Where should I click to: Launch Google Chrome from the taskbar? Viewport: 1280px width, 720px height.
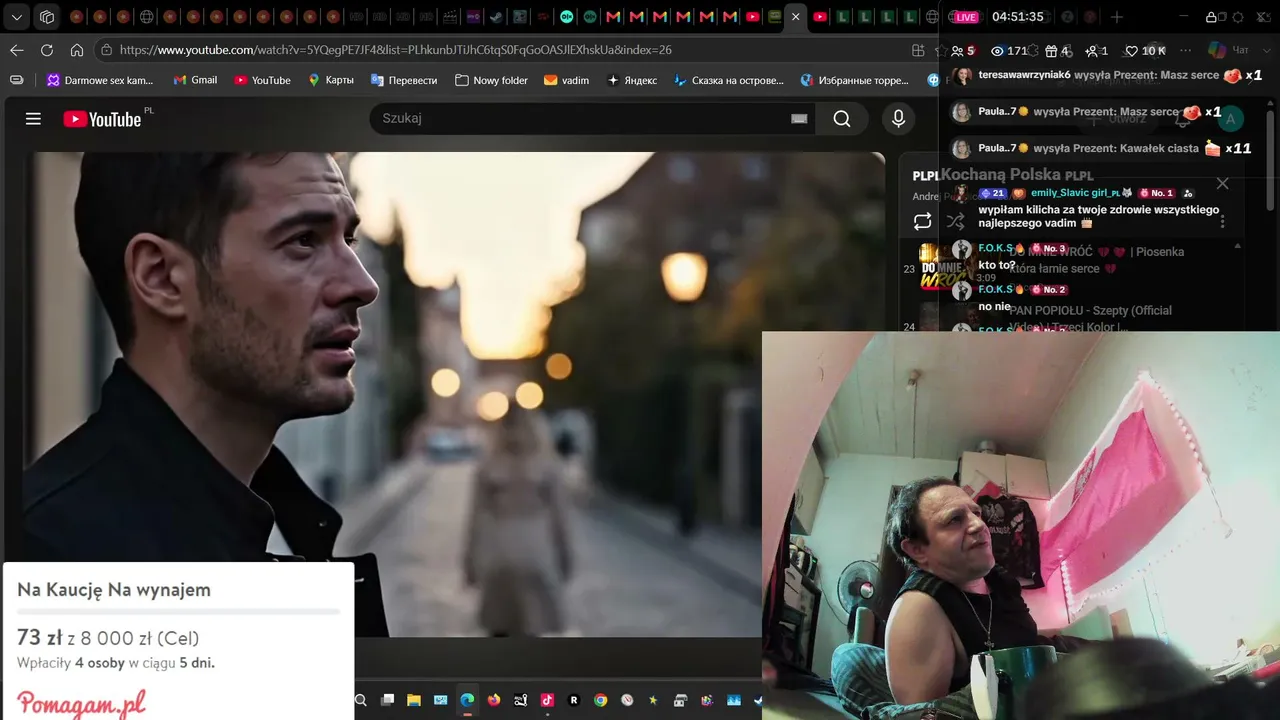click(601, 701)
